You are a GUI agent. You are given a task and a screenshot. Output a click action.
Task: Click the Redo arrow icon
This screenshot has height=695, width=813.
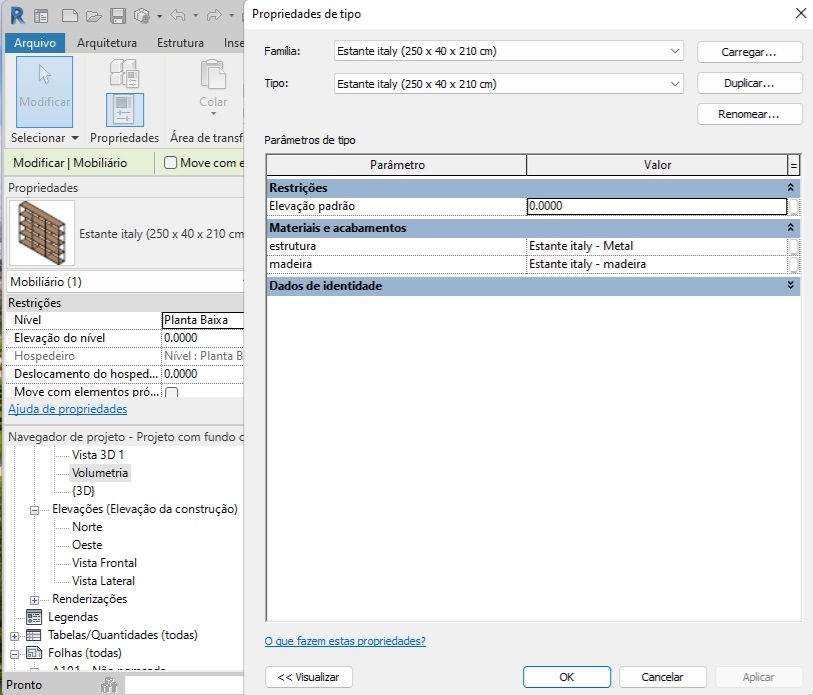214,16
